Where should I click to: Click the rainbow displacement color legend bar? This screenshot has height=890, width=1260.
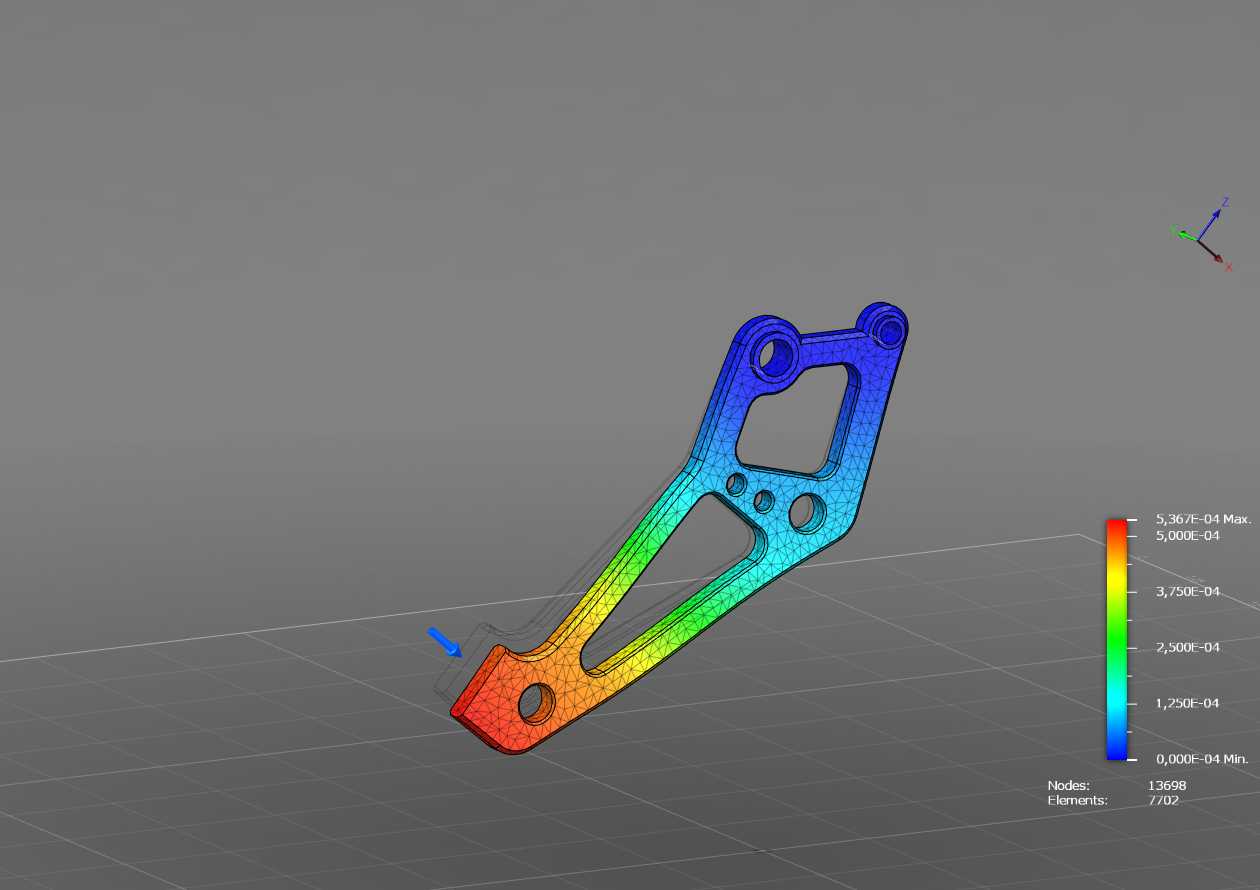click(1117, 640)
